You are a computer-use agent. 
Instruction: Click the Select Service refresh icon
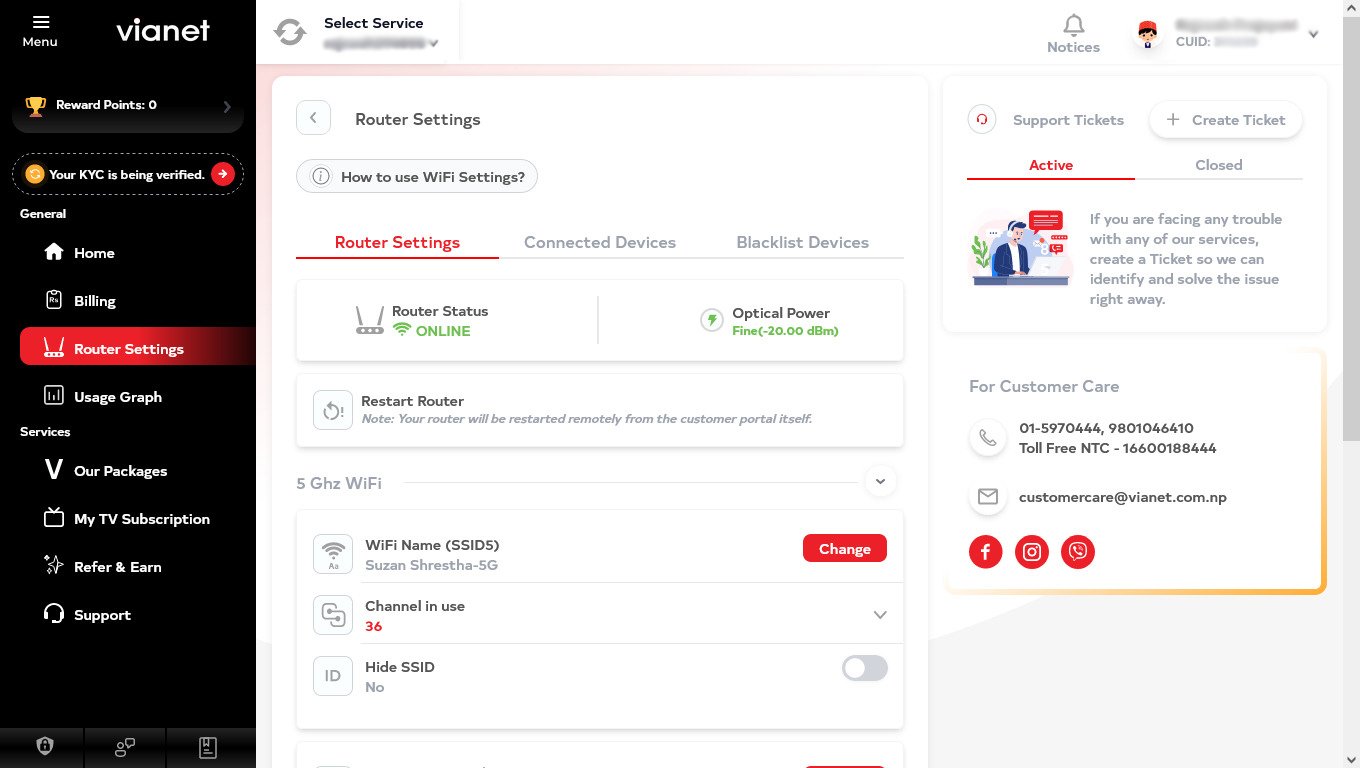coord(290,32)
